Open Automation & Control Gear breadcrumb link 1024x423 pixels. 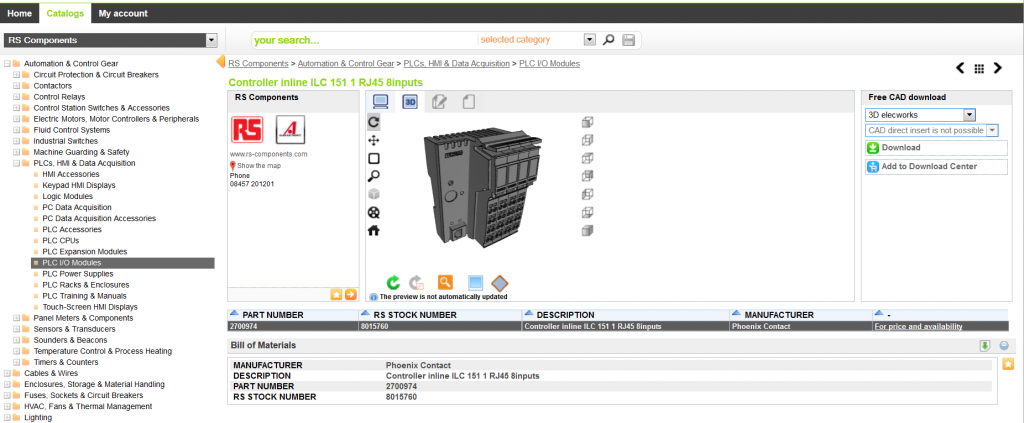[346, 63]
